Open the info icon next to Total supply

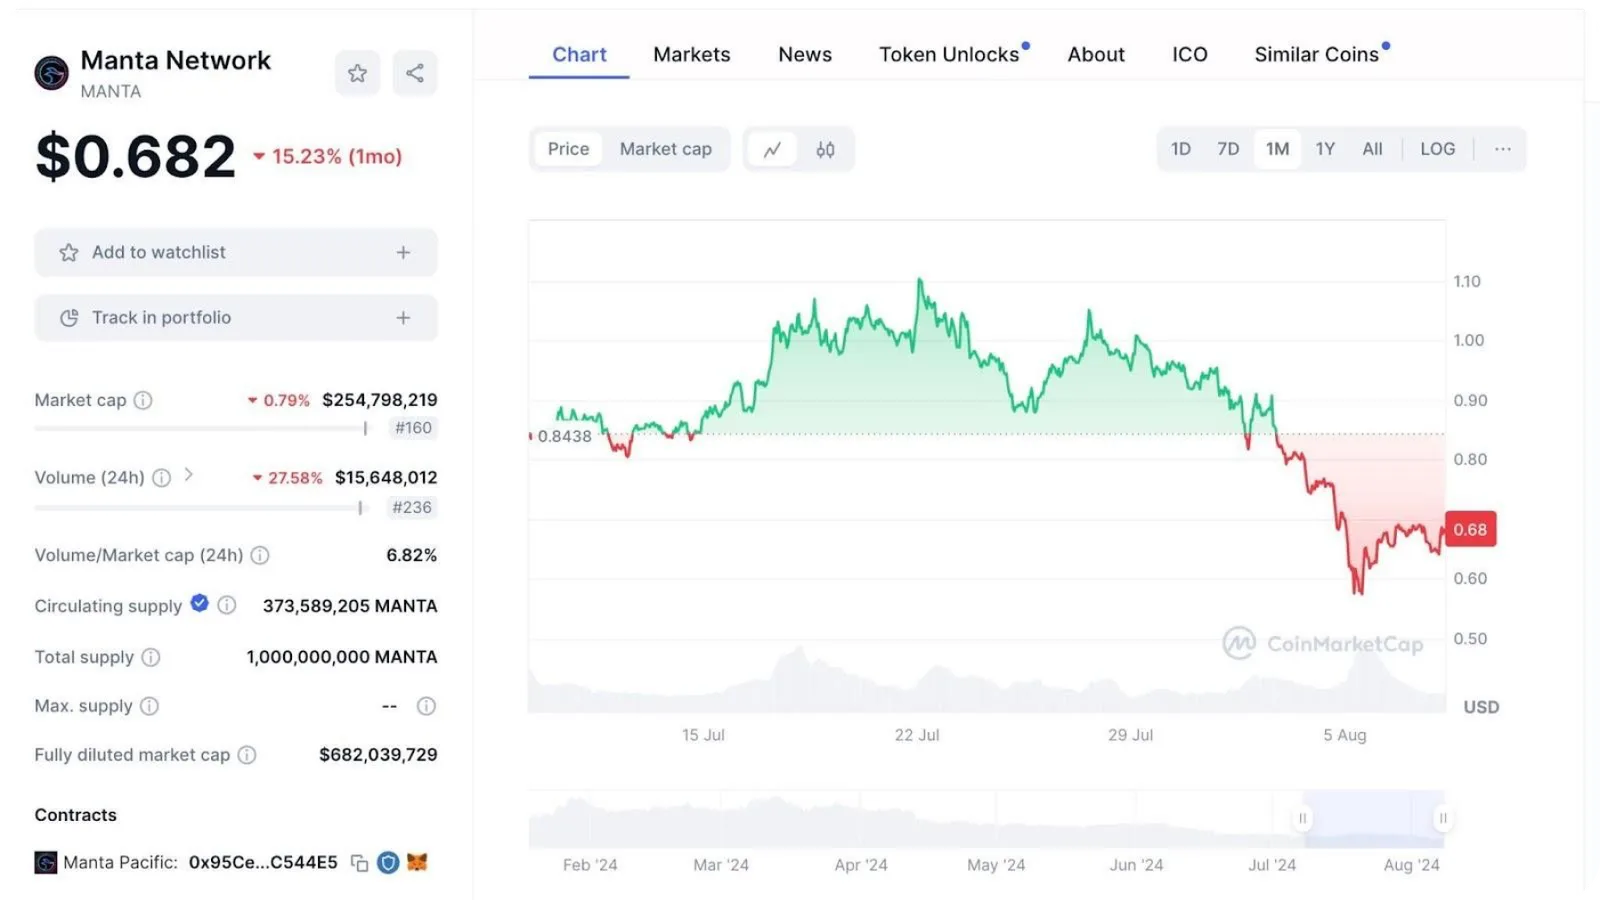[x=151, y=657]
